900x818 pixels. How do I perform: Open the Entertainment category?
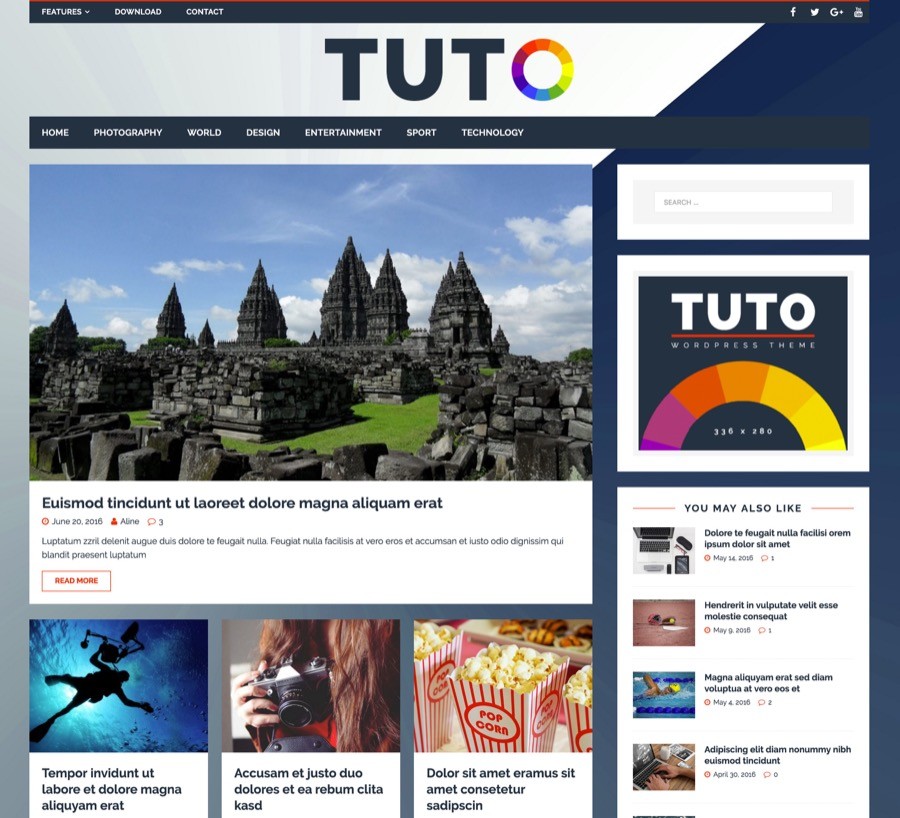pyautogui.click(x=343, y=133)
